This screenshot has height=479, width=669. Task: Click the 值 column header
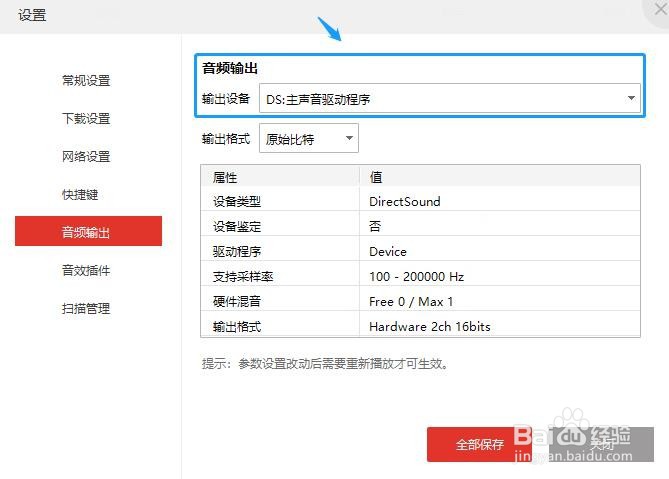click(500, 177)
